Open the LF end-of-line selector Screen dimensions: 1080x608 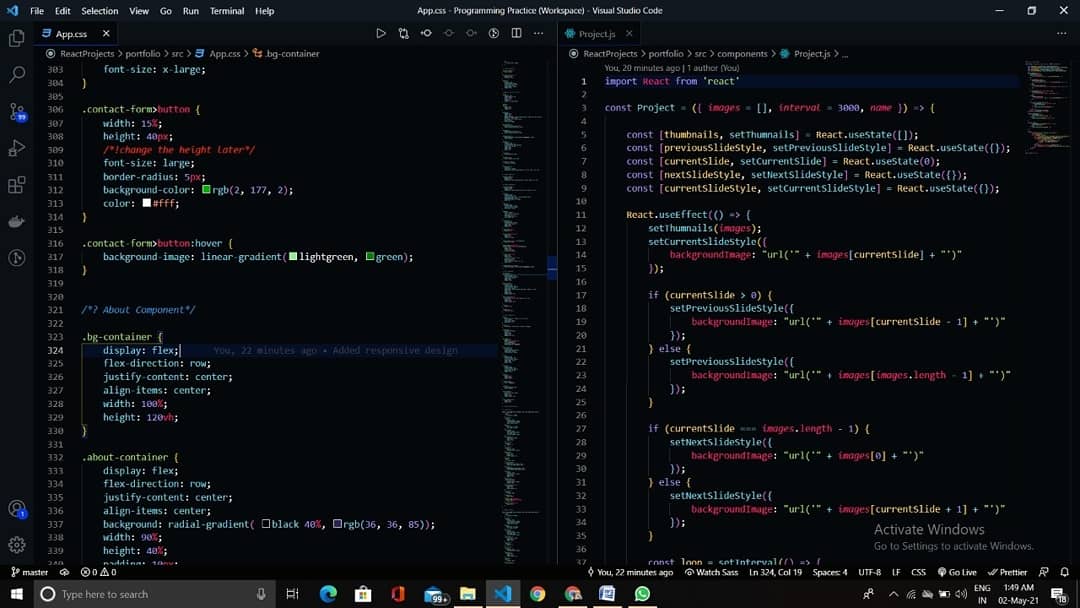point(896,572)
